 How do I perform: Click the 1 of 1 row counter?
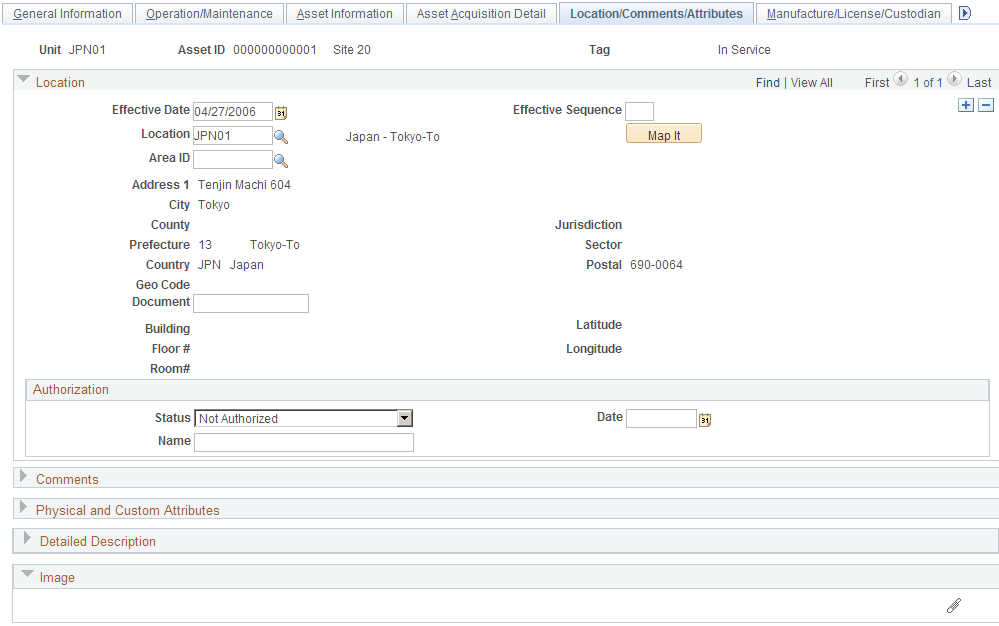928,83
